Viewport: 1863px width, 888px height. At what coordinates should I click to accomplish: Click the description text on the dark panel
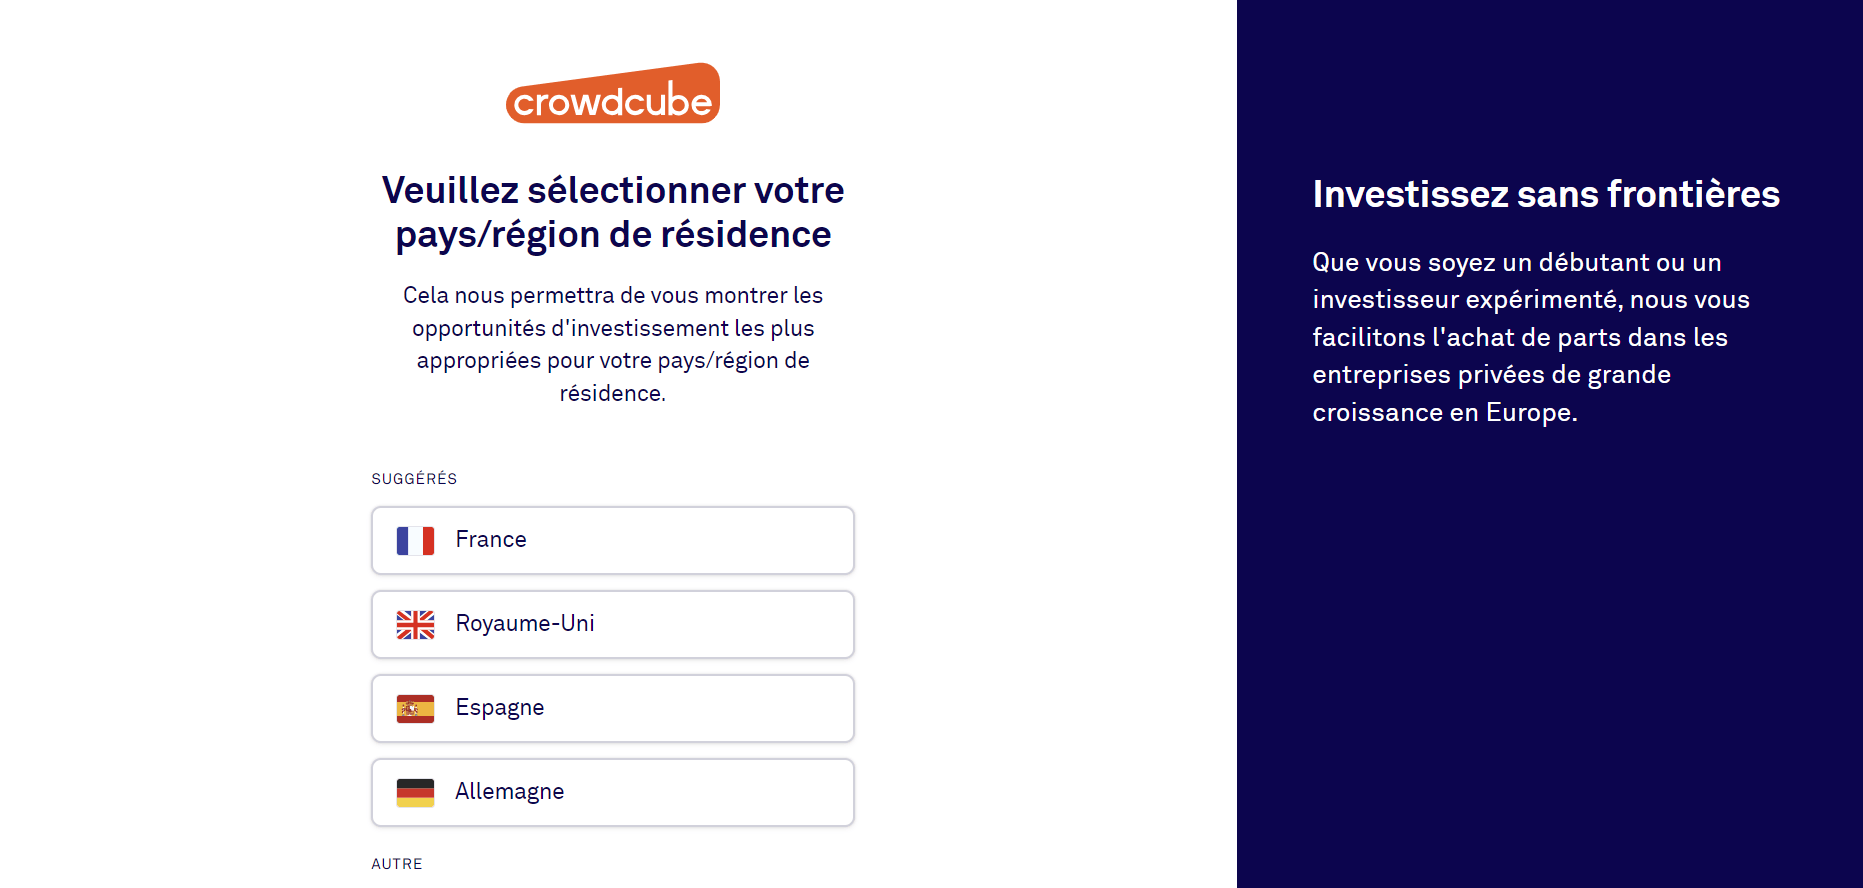(1531, 337)
